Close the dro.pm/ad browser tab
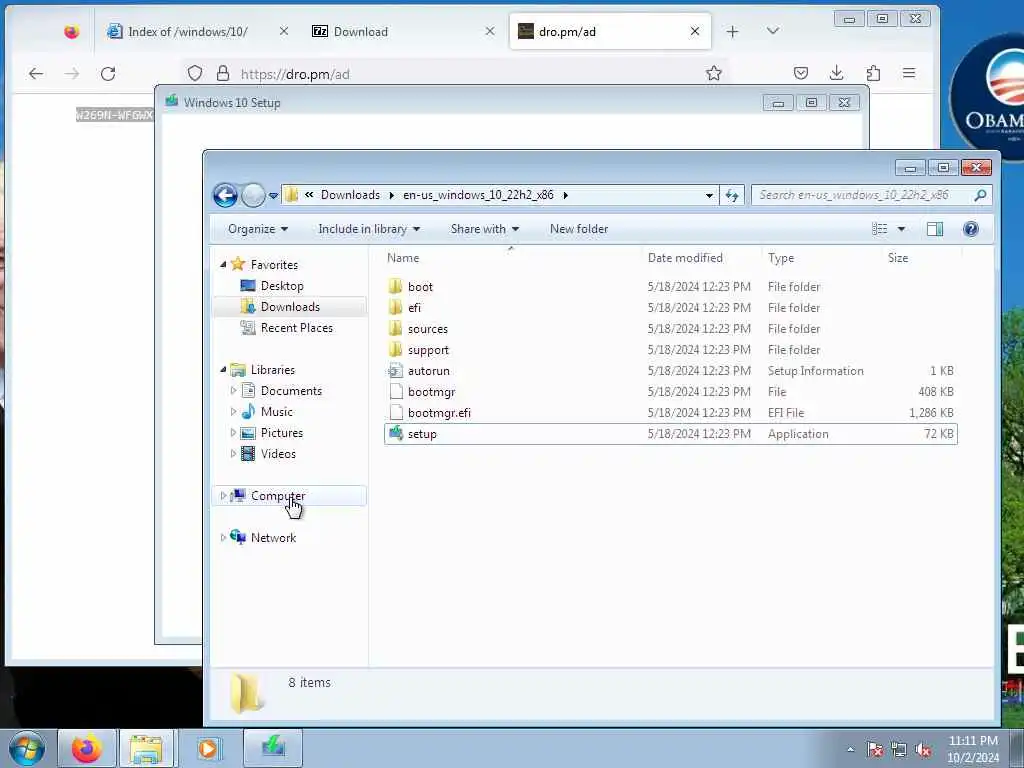This screenshot has height=768, width=1024. (x=695, y=31)
